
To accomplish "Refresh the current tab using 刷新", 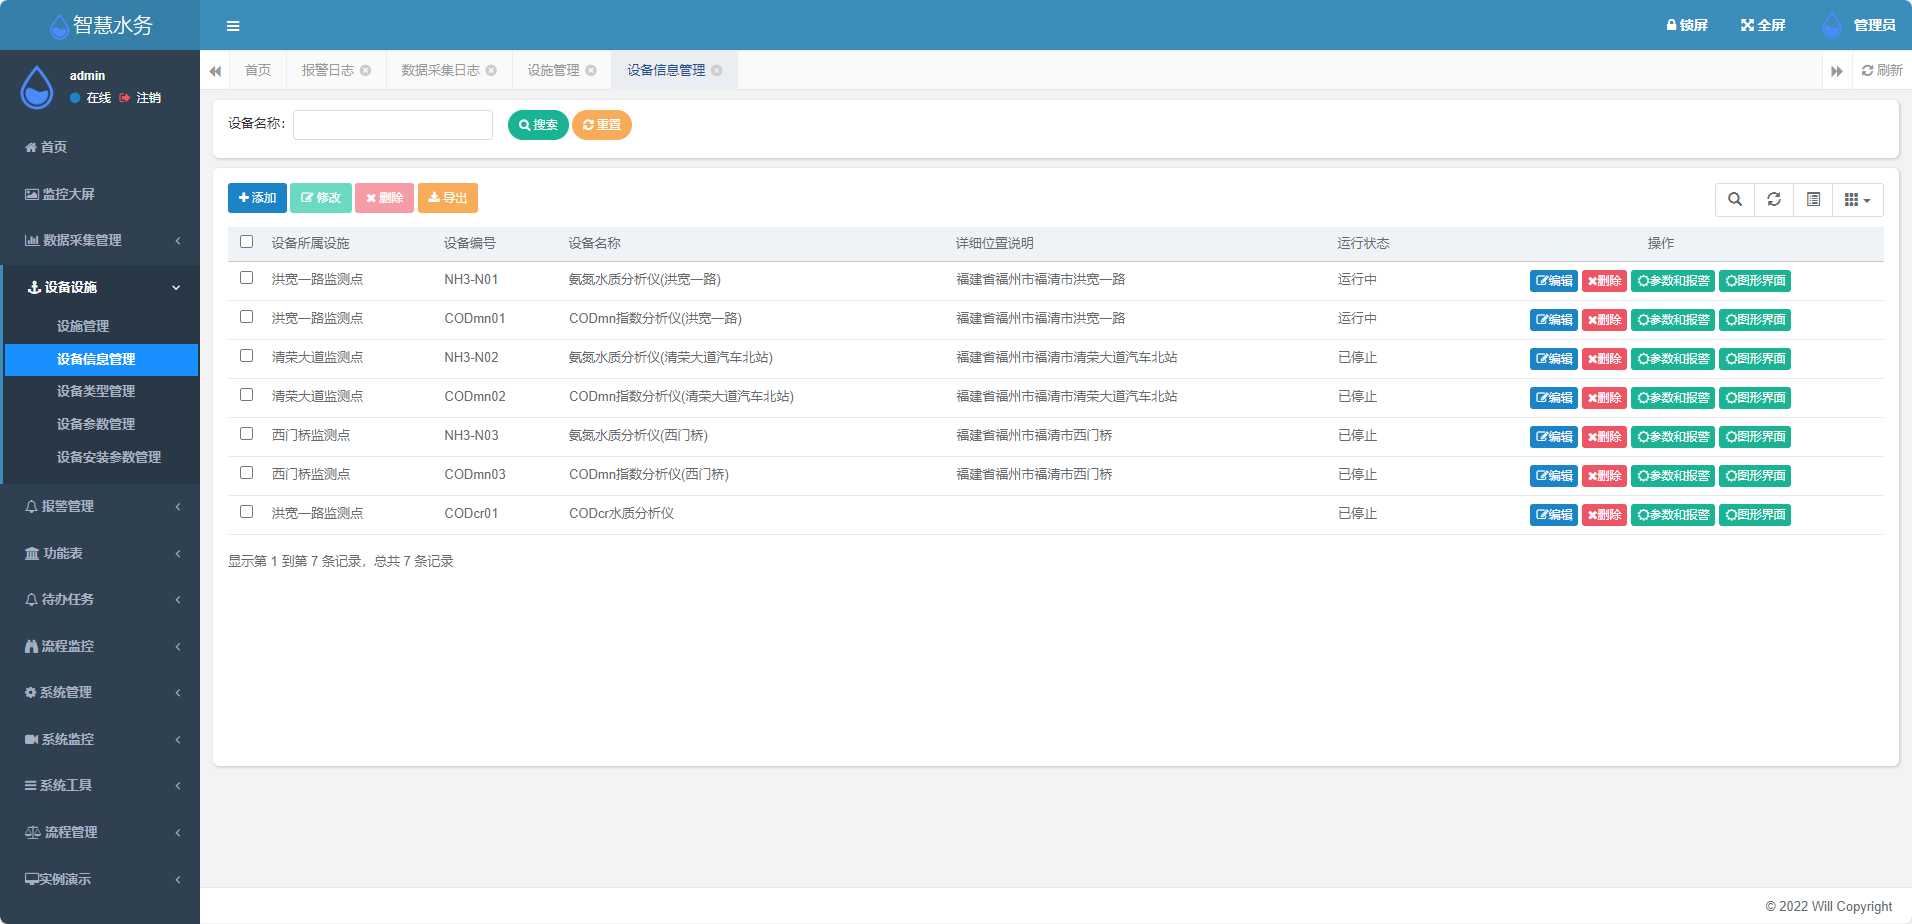I will [1882, 70].
